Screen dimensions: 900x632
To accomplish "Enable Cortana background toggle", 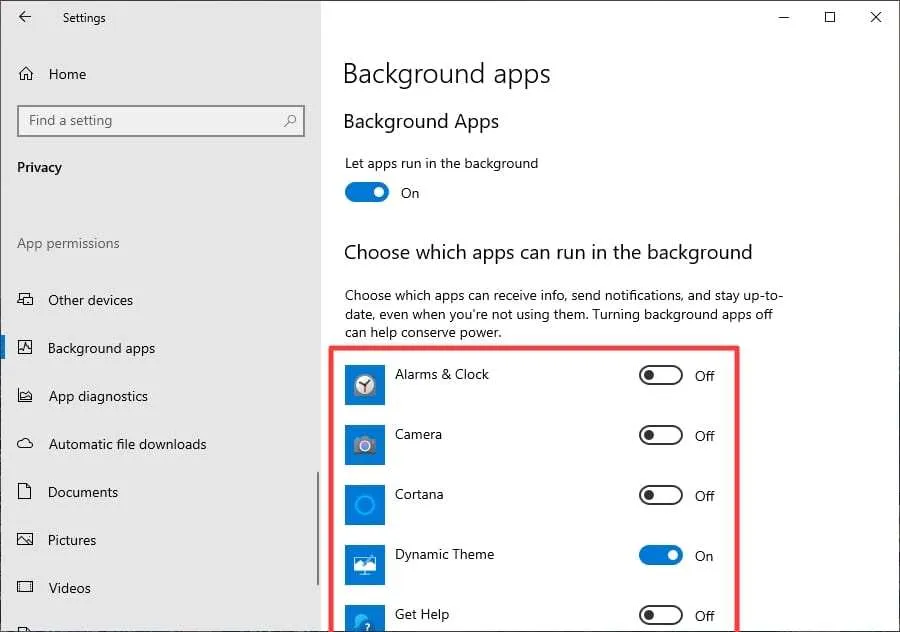I will (661, 495).
